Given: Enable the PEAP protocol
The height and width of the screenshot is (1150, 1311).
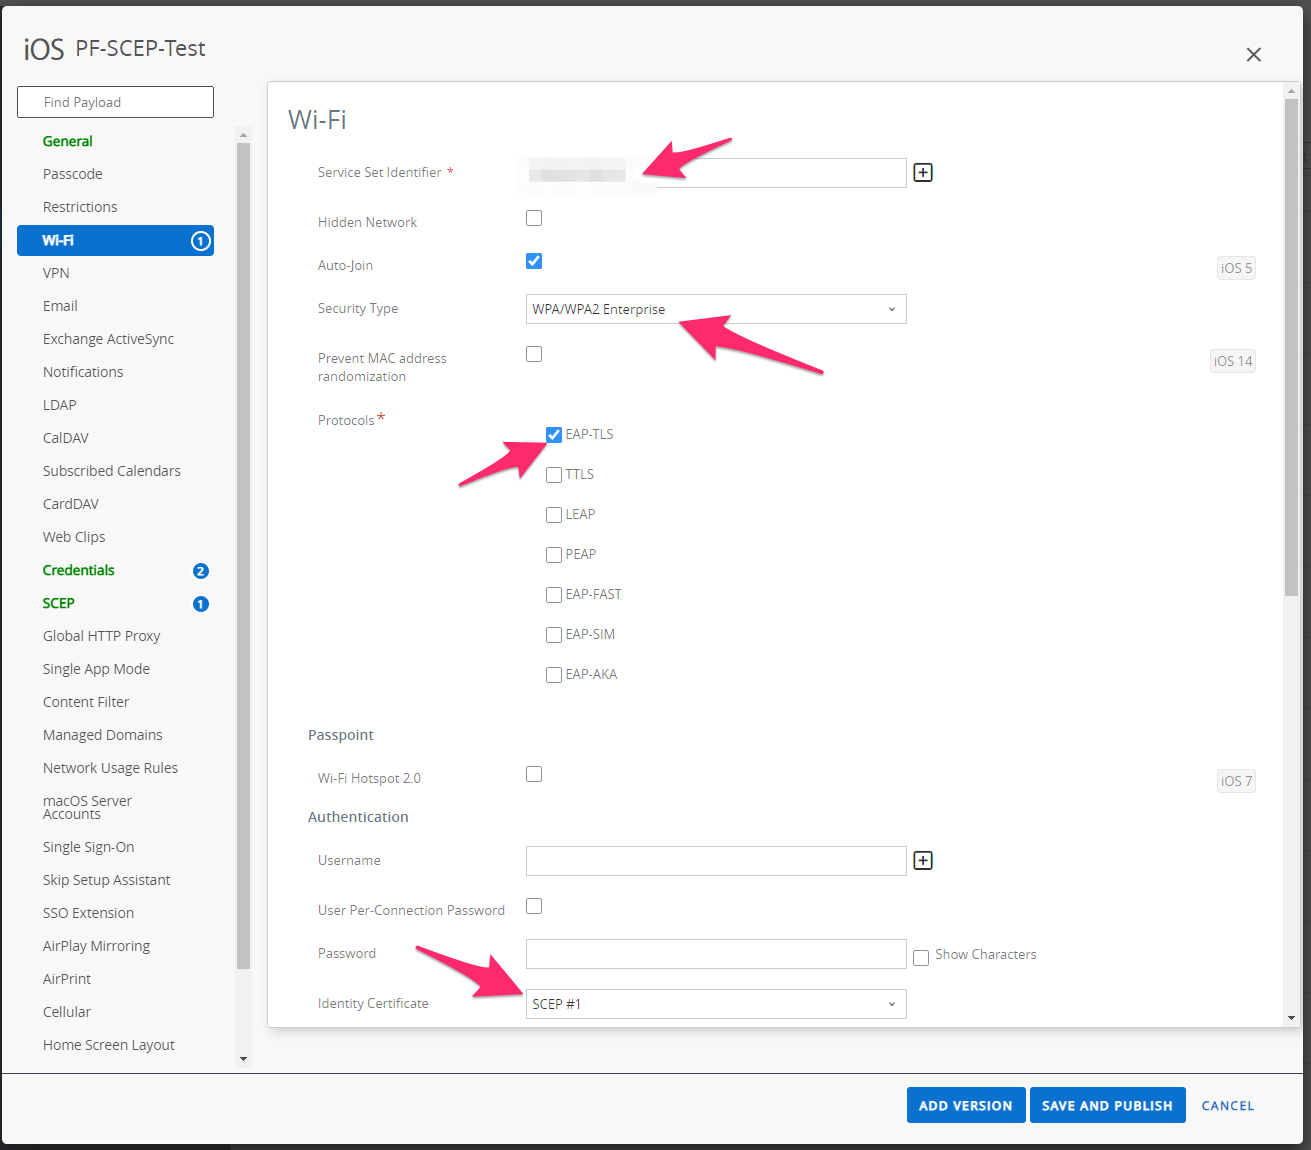Looking at the screenshot, I should pos(554,554).
